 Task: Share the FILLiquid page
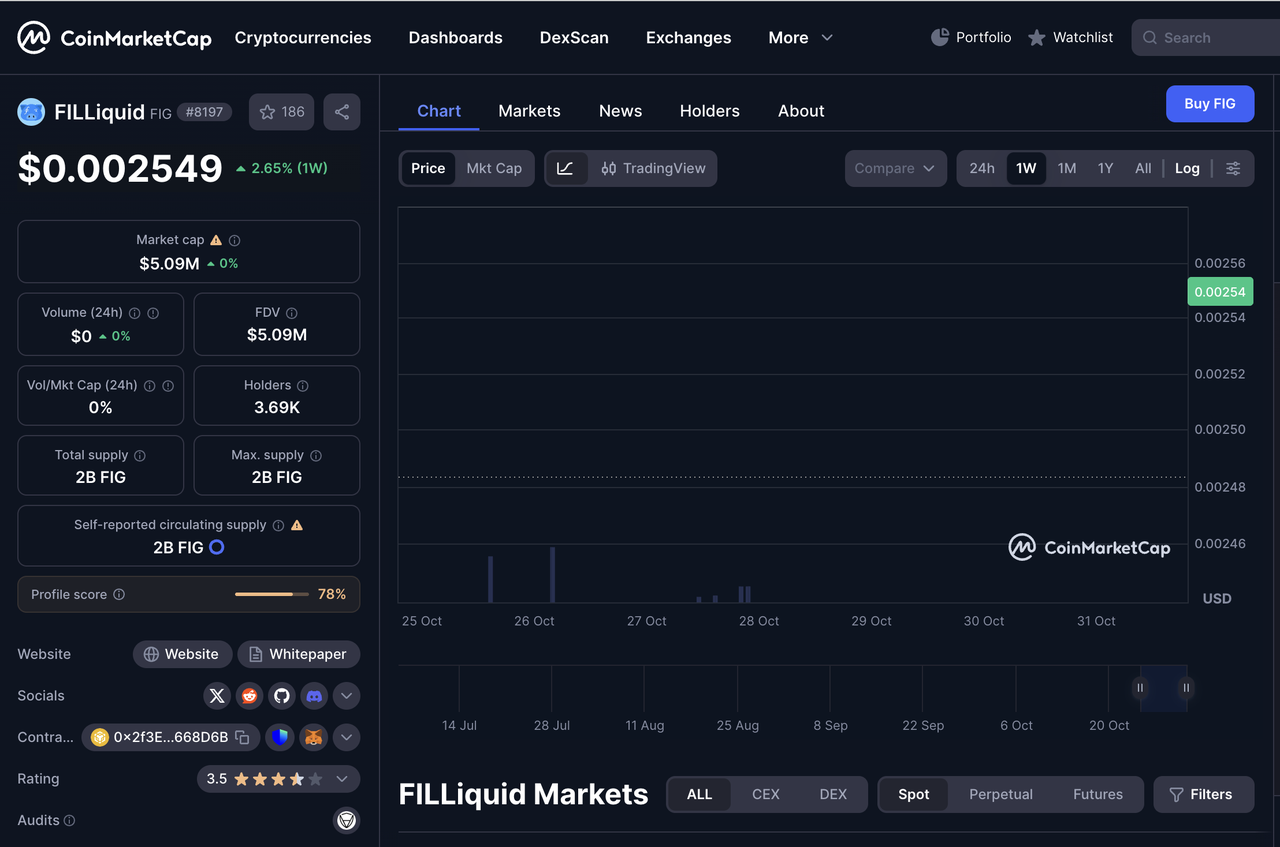[x=342, y=112]
